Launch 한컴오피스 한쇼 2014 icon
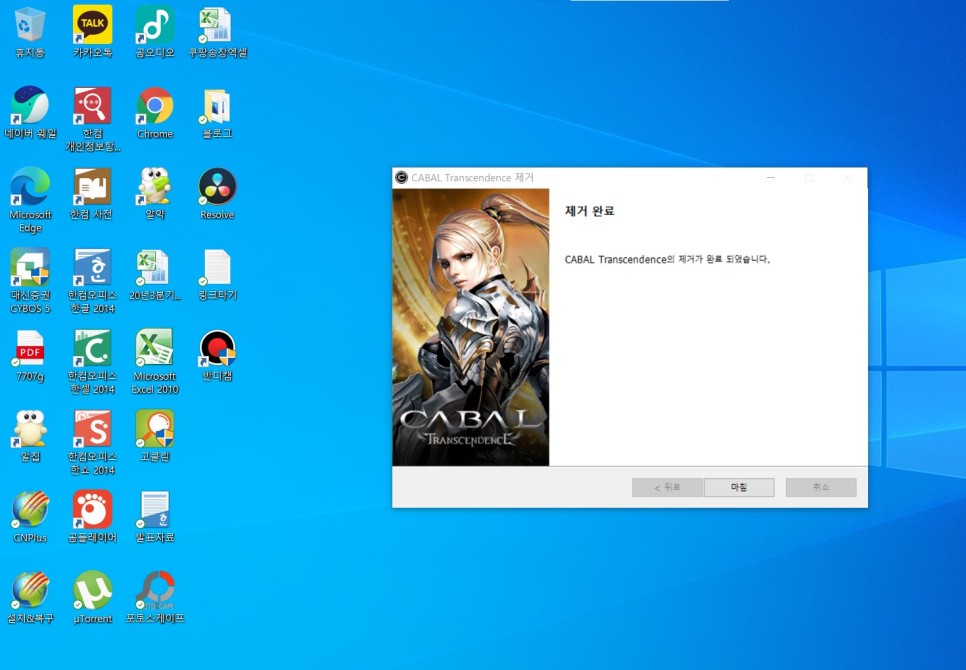 (x=92, y=442)
